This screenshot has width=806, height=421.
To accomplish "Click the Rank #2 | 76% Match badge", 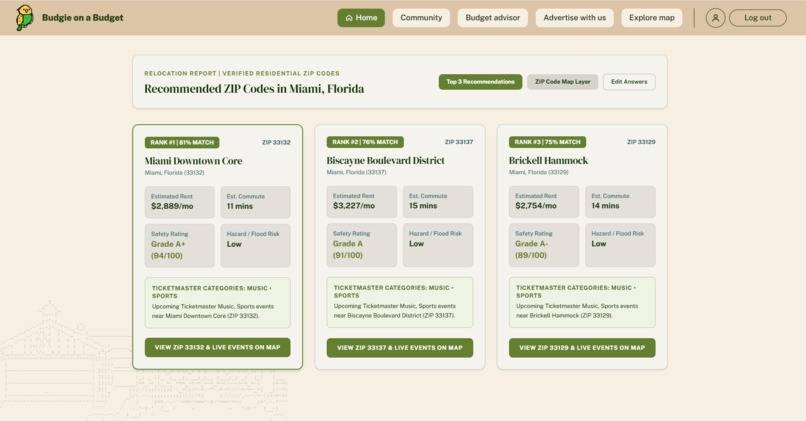I will click(x=365, y=142).
